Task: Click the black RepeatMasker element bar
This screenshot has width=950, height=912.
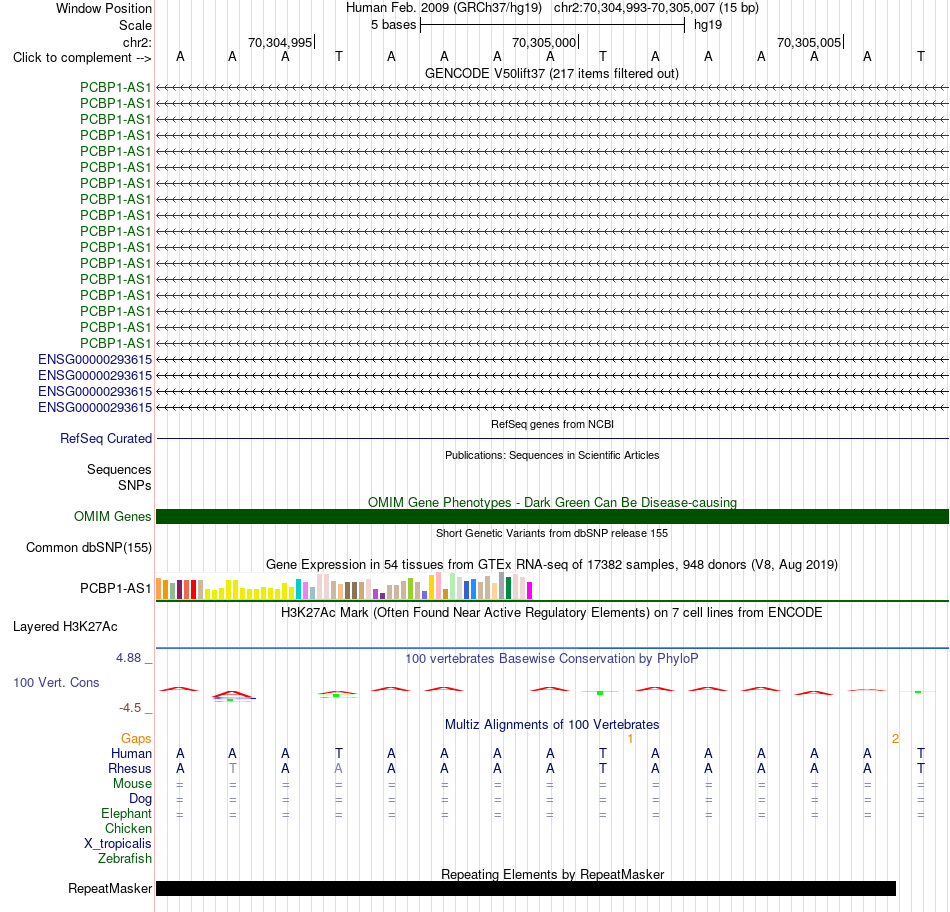Action: click(526, 888)
